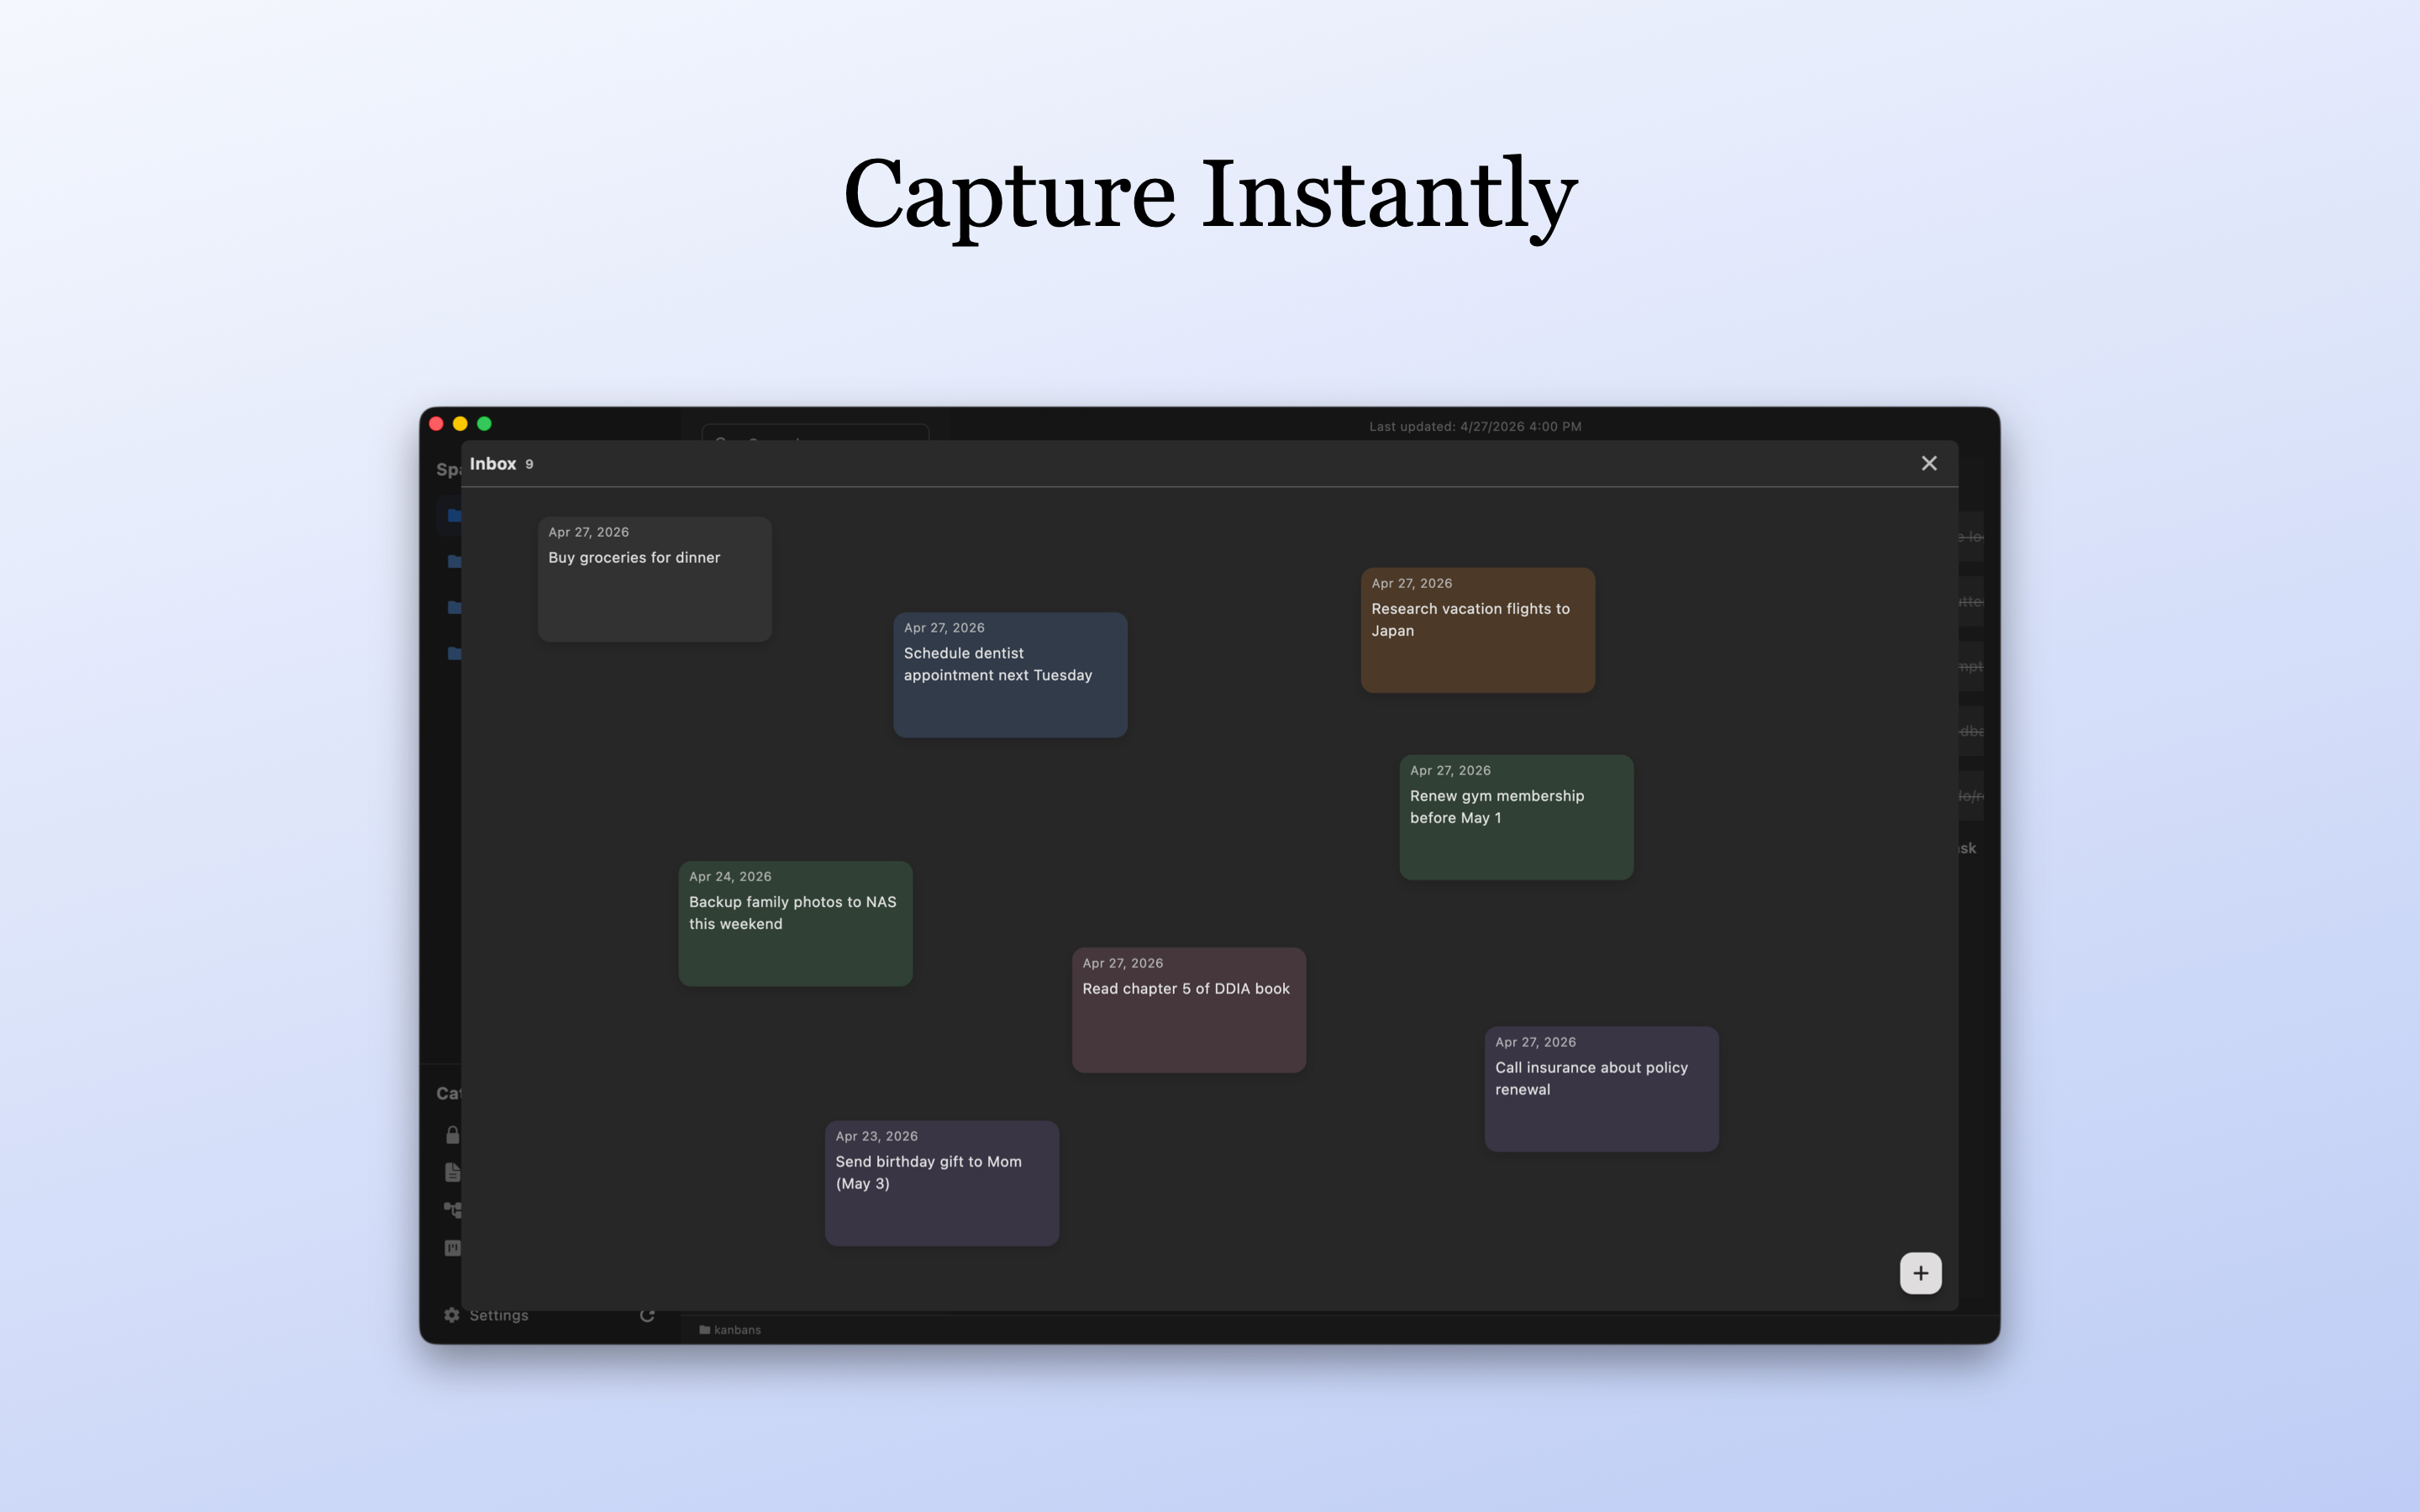Image resolution: width=2420 pixels, height=1512 pixels.
Task: Open the kanbans folder in bottom bar
Action: [730, 1329]
